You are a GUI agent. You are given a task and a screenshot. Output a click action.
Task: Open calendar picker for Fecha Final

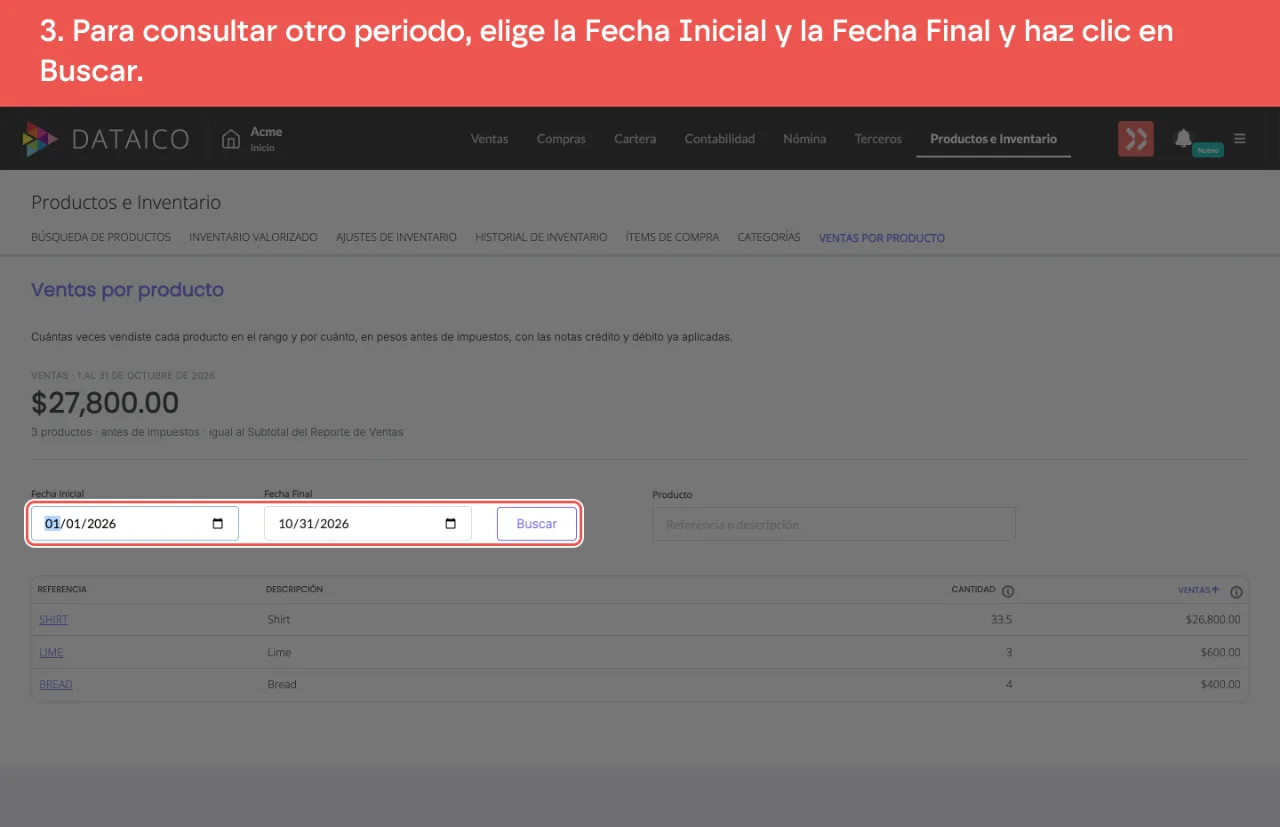(450, 524)
